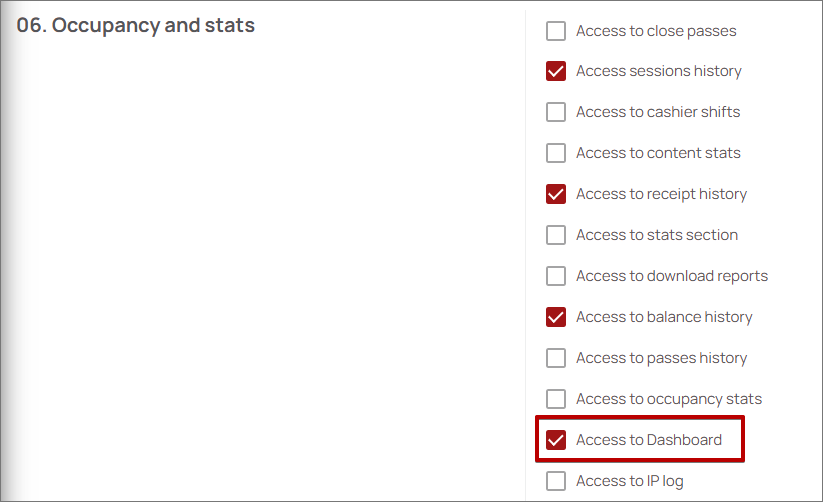Viewport: 823px width, 502px height.
Task: Select the "Access to IP log" label text
Action: (629, 481)
